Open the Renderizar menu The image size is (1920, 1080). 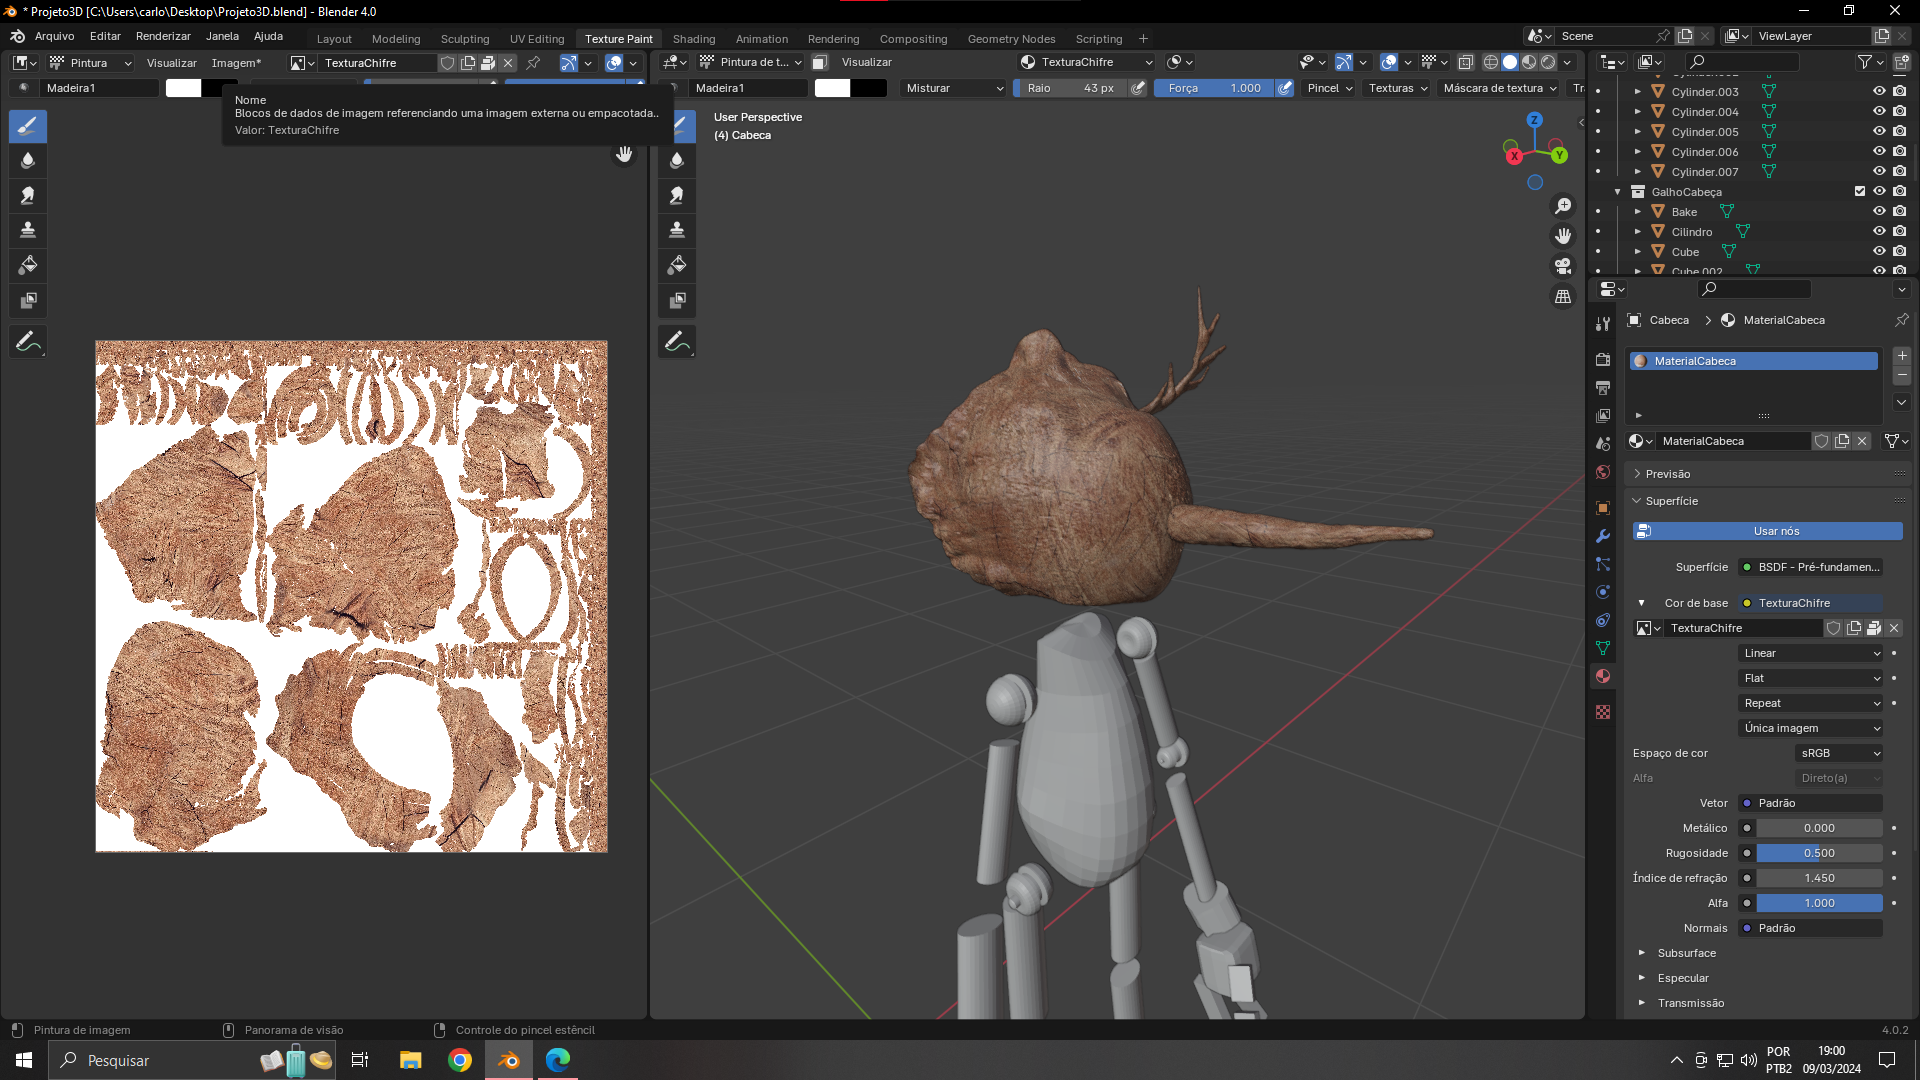[x=163, y=36]
